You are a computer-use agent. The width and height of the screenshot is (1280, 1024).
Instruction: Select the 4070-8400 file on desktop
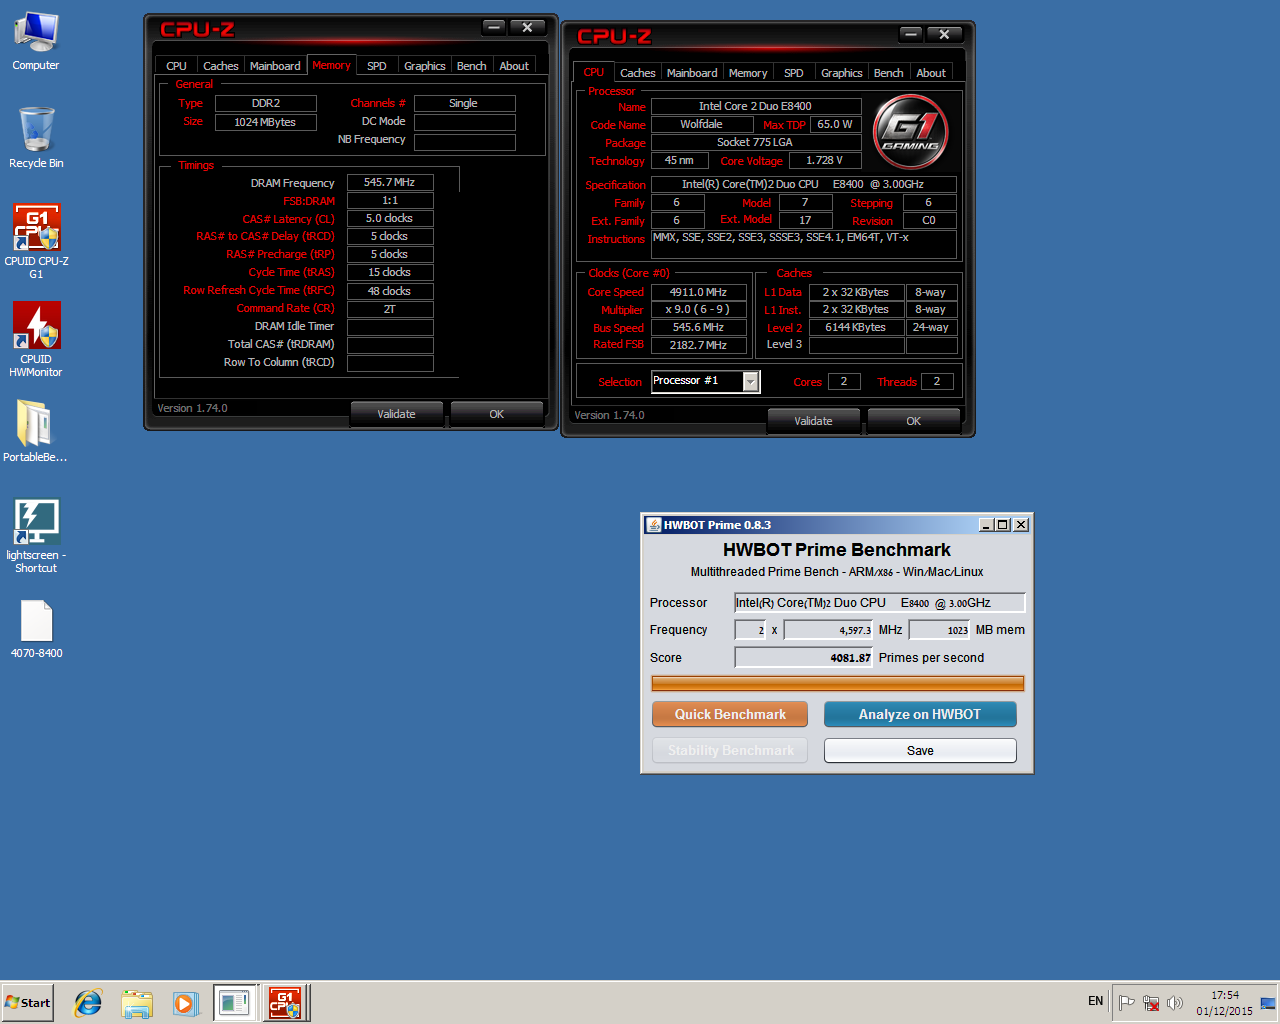pos(36,629)
